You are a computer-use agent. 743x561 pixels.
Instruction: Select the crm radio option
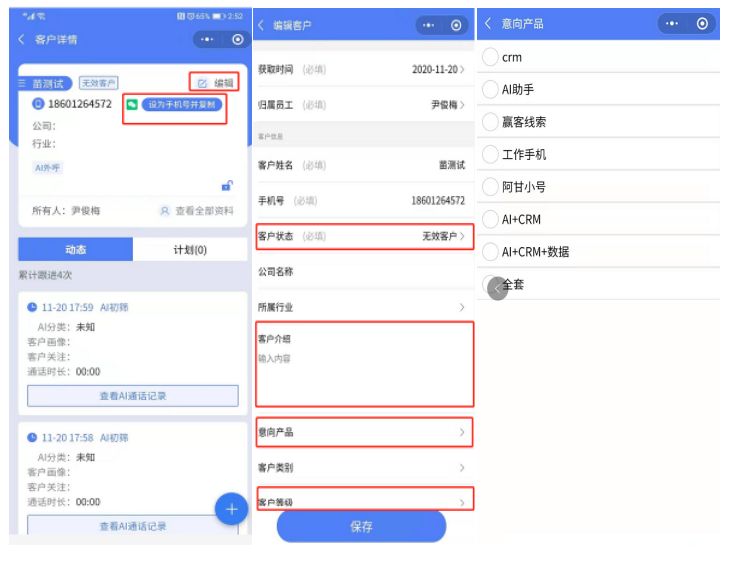tap(490, 57)
